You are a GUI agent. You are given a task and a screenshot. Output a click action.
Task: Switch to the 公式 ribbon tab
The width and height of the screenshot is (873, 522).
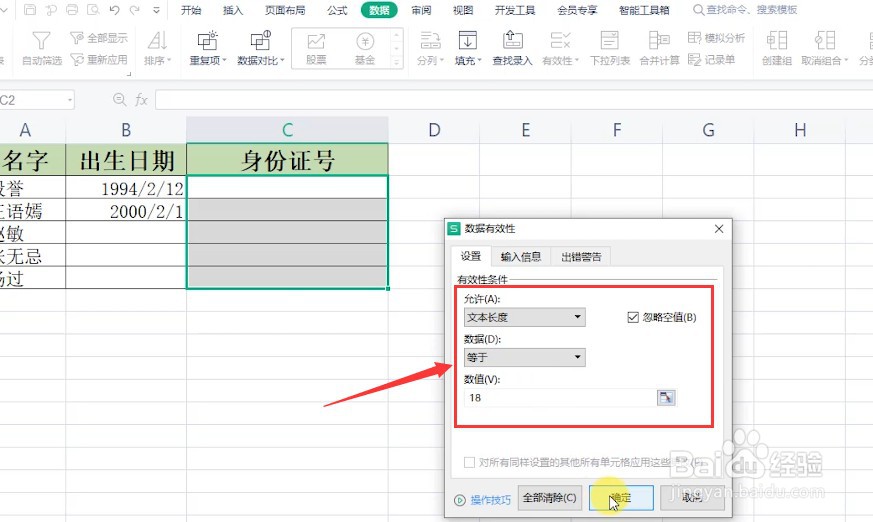point(337,10)
